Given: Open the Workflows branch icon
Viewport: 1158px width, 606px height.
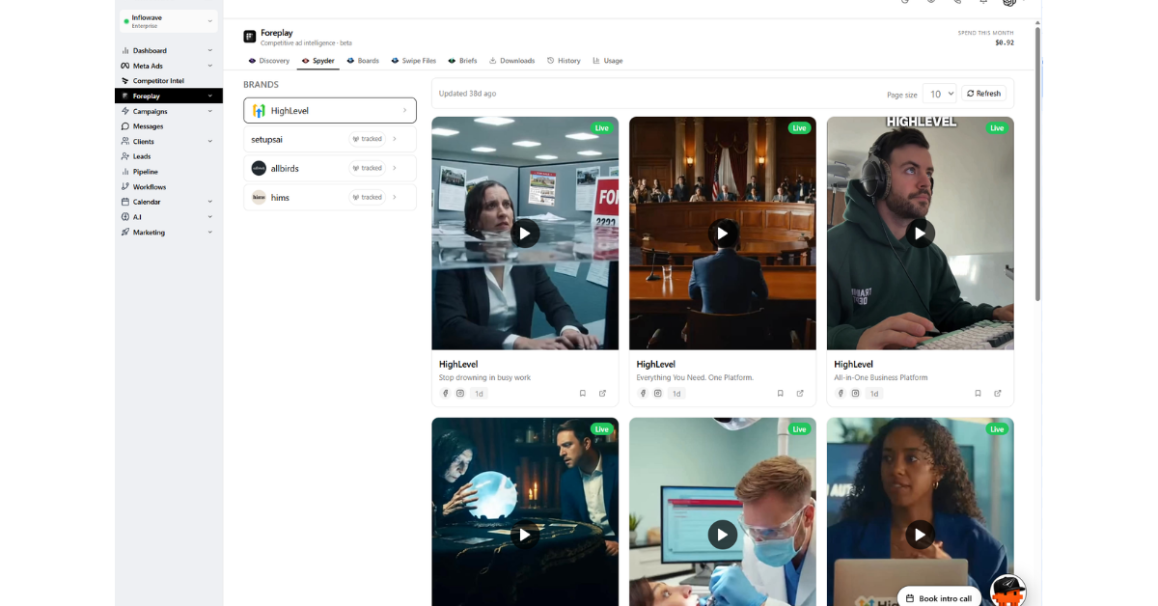Looking at the screenshot, I should pyautogui.click(x=125, y=187).
